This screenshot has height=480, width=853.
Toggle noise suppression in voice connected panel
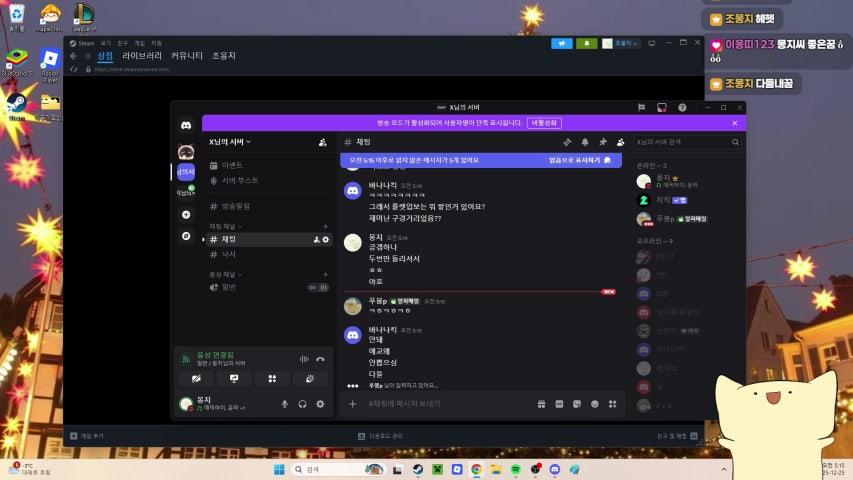(x=304, y=359)
